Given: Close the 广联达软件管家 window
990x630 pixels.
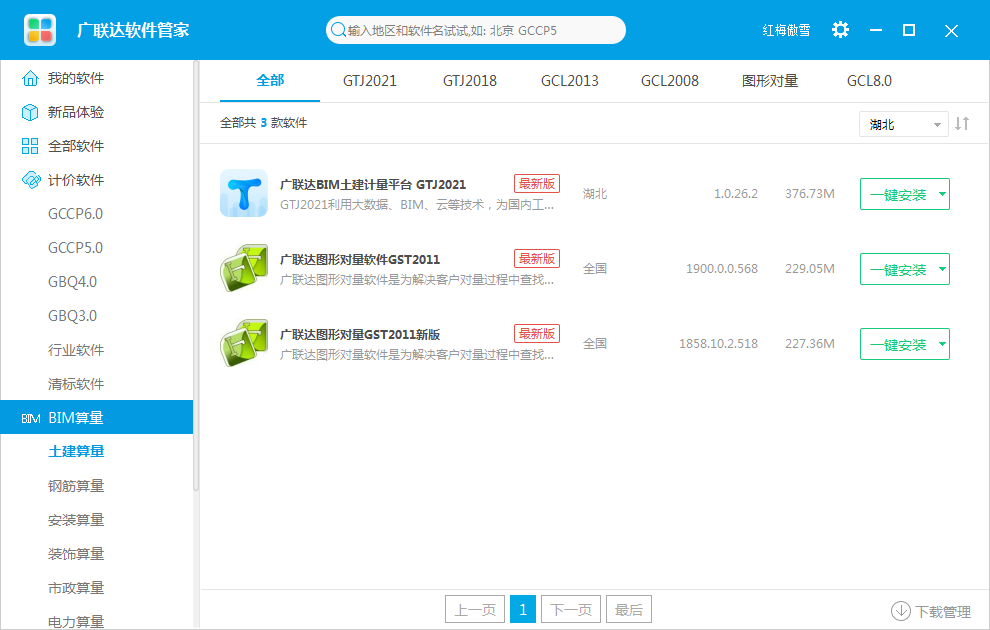Looking at the screenshot, I should [951, 31].
